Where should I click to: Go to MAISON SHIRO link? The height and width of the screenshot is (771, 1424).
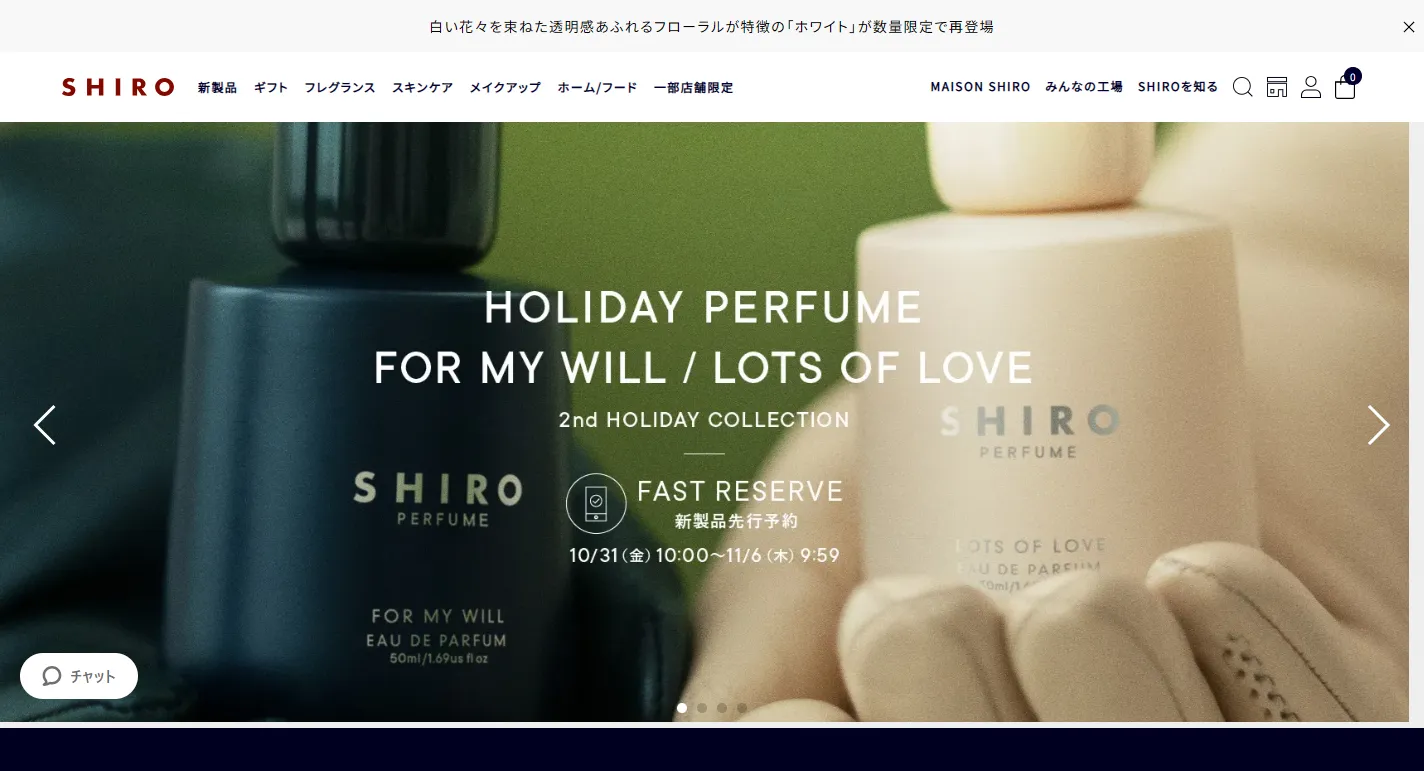click(x=980, y=87)
